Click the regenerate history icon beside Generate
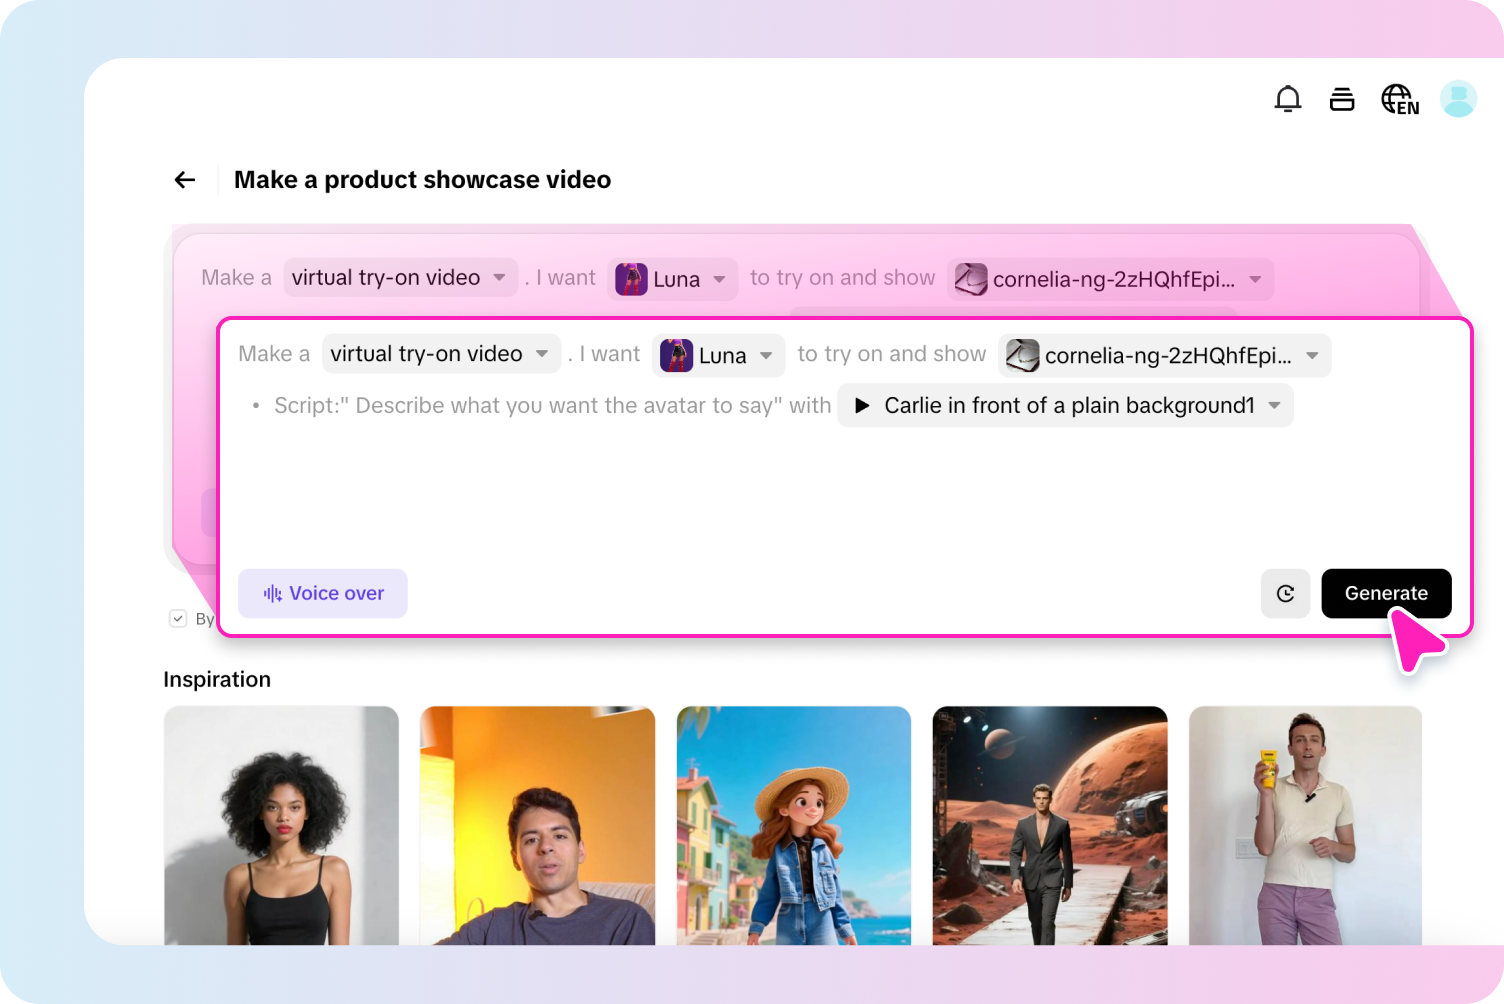 coord(1285,593)
